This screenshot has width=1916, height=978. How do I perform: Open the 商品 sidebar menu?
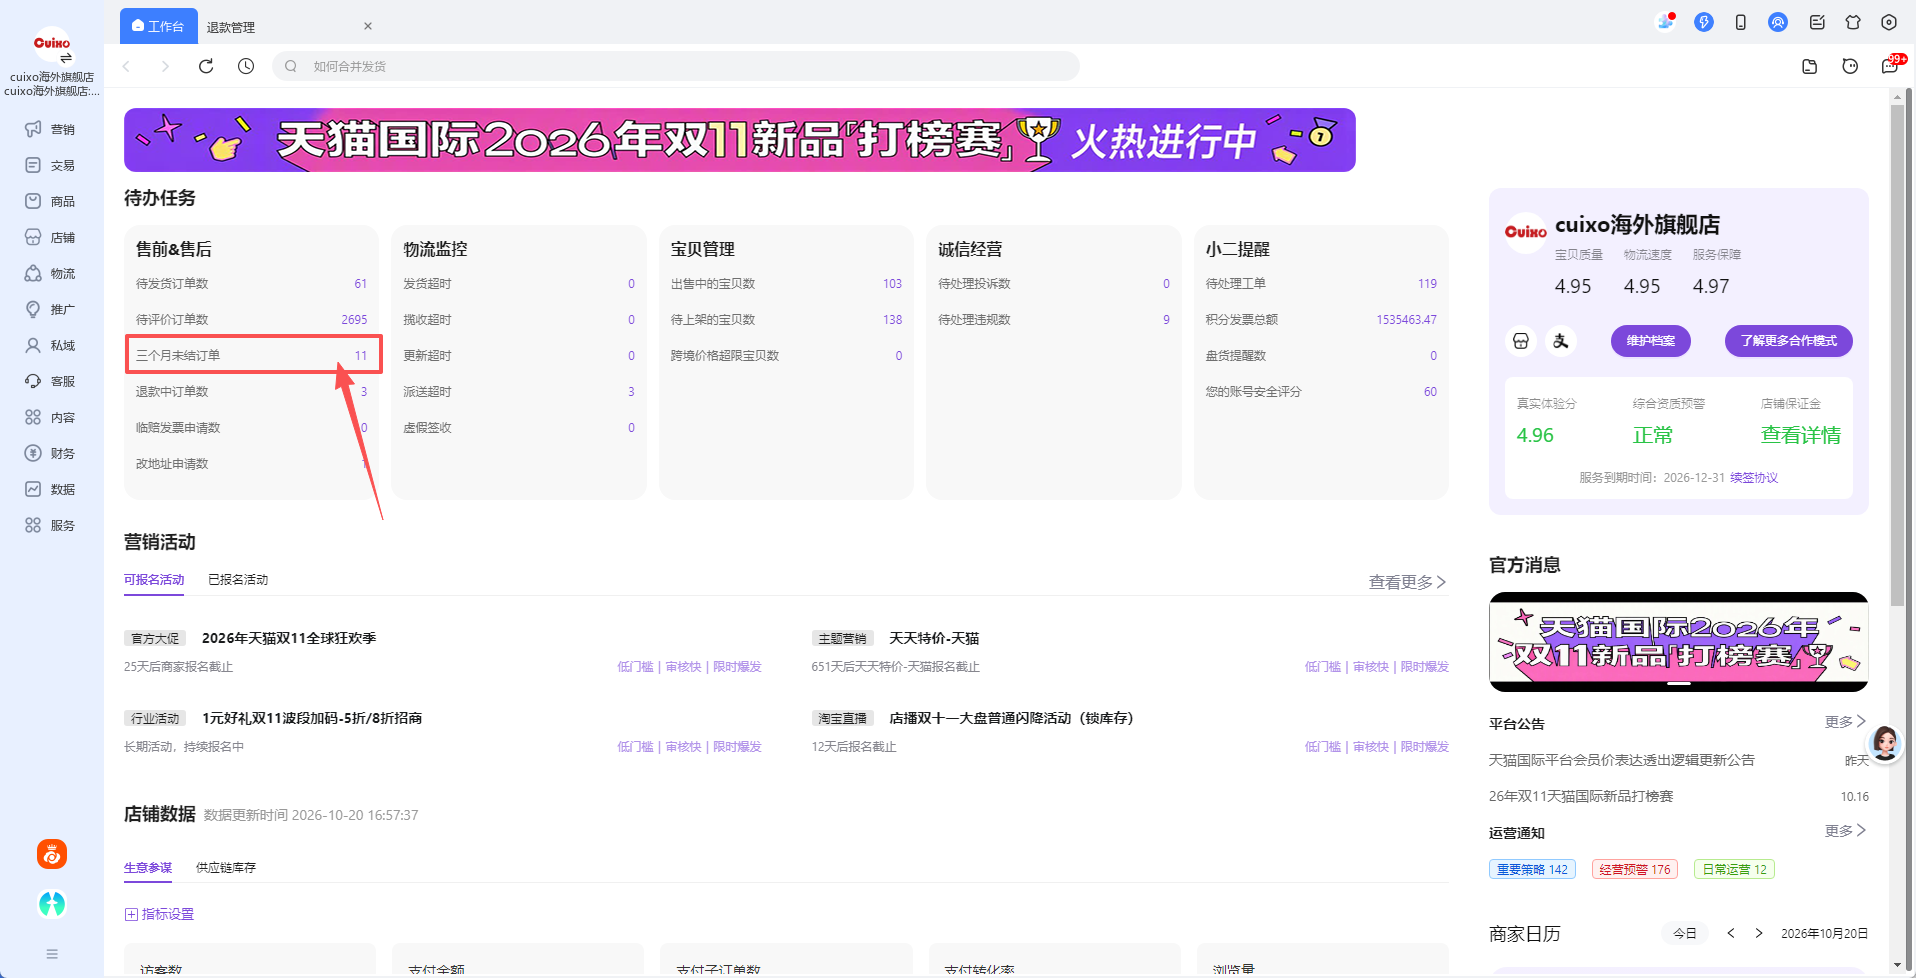51,201
